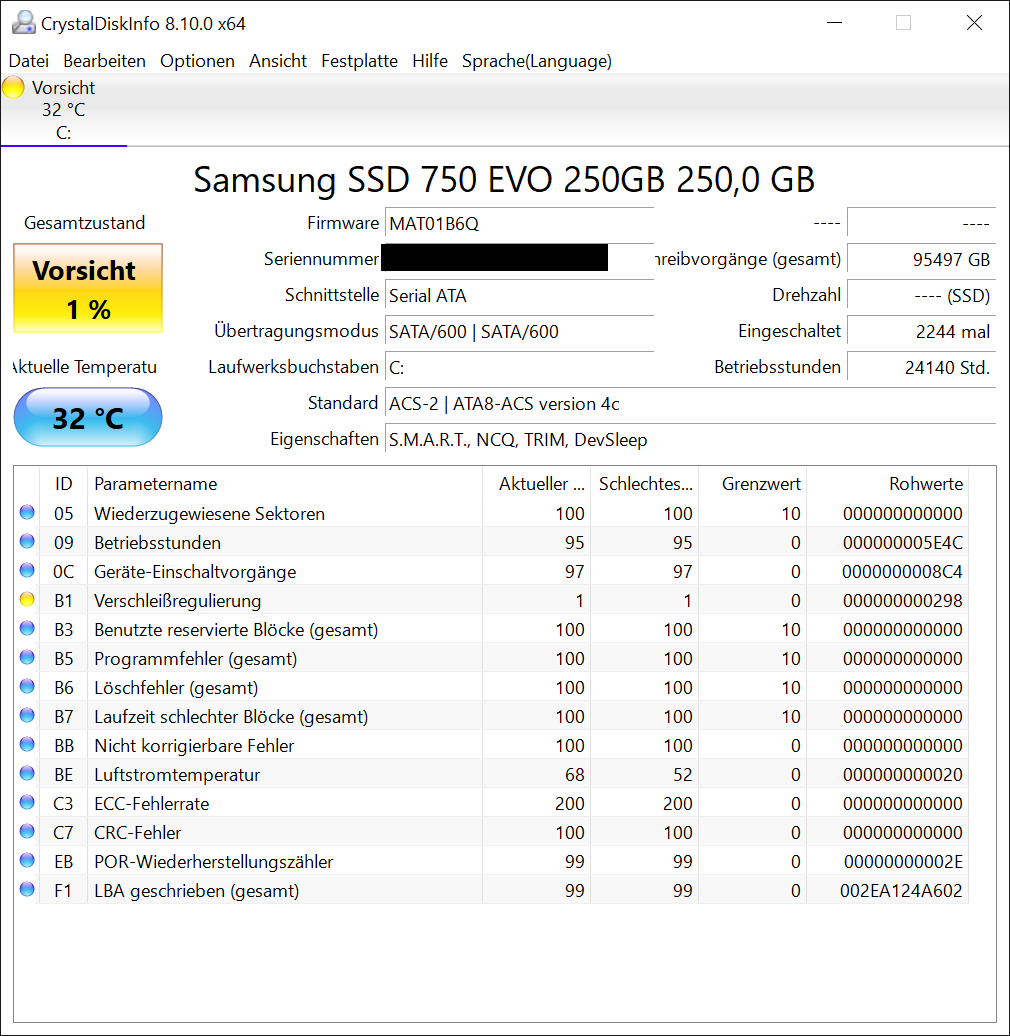Click raw value 0000000008C4

(x=902, y=572)
